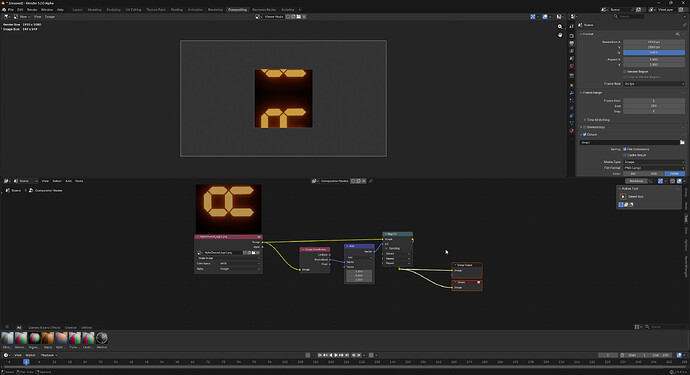Open the Frame Rate dropdown

pos(654,84)
